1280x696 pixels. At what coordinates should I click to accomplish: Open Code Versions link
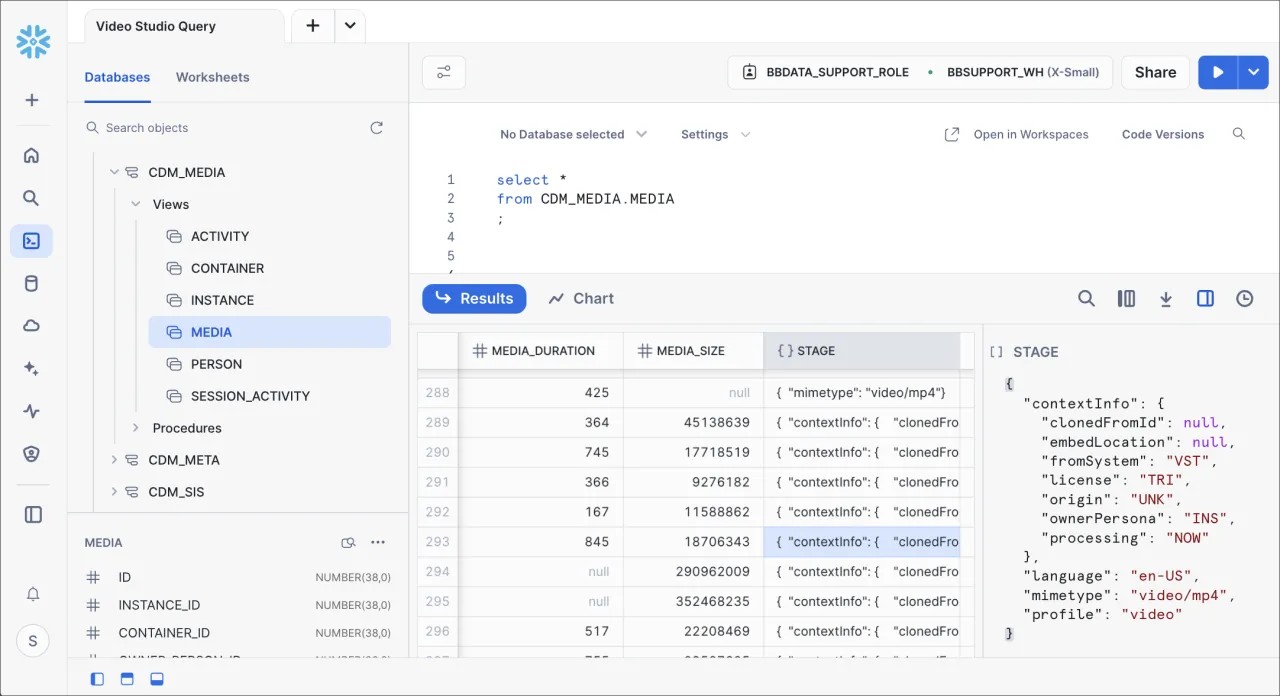click(x=1162, y=134)
